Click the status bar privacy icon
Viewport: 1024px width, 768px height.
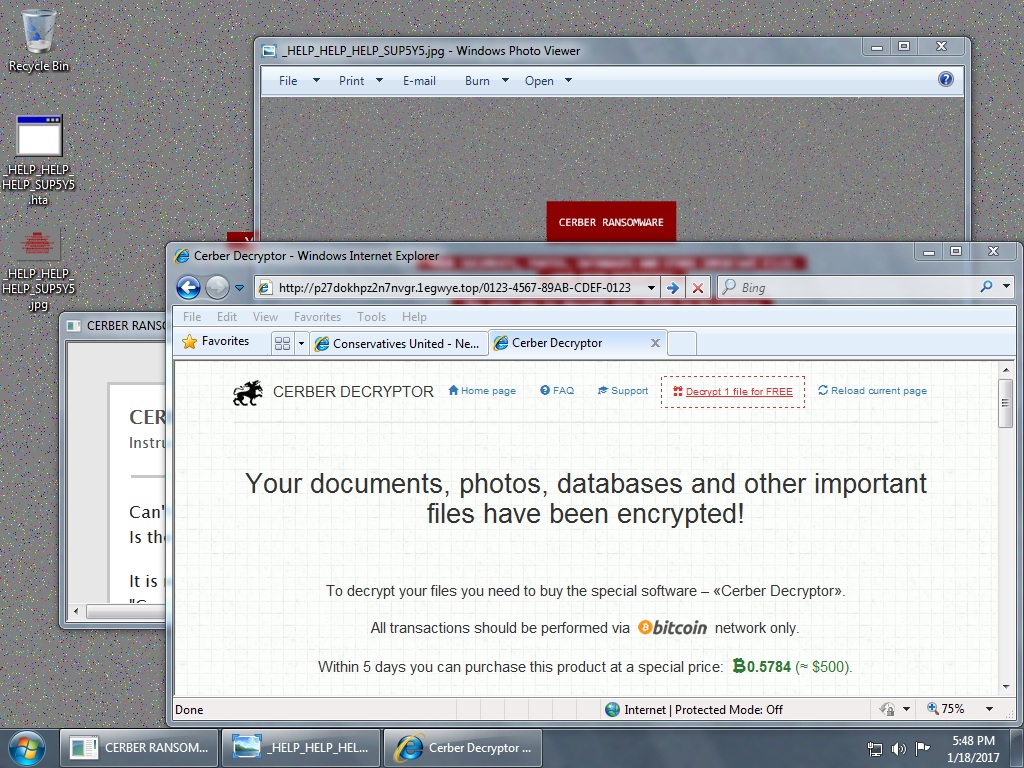pyautogui.click(x=887, y=709)
